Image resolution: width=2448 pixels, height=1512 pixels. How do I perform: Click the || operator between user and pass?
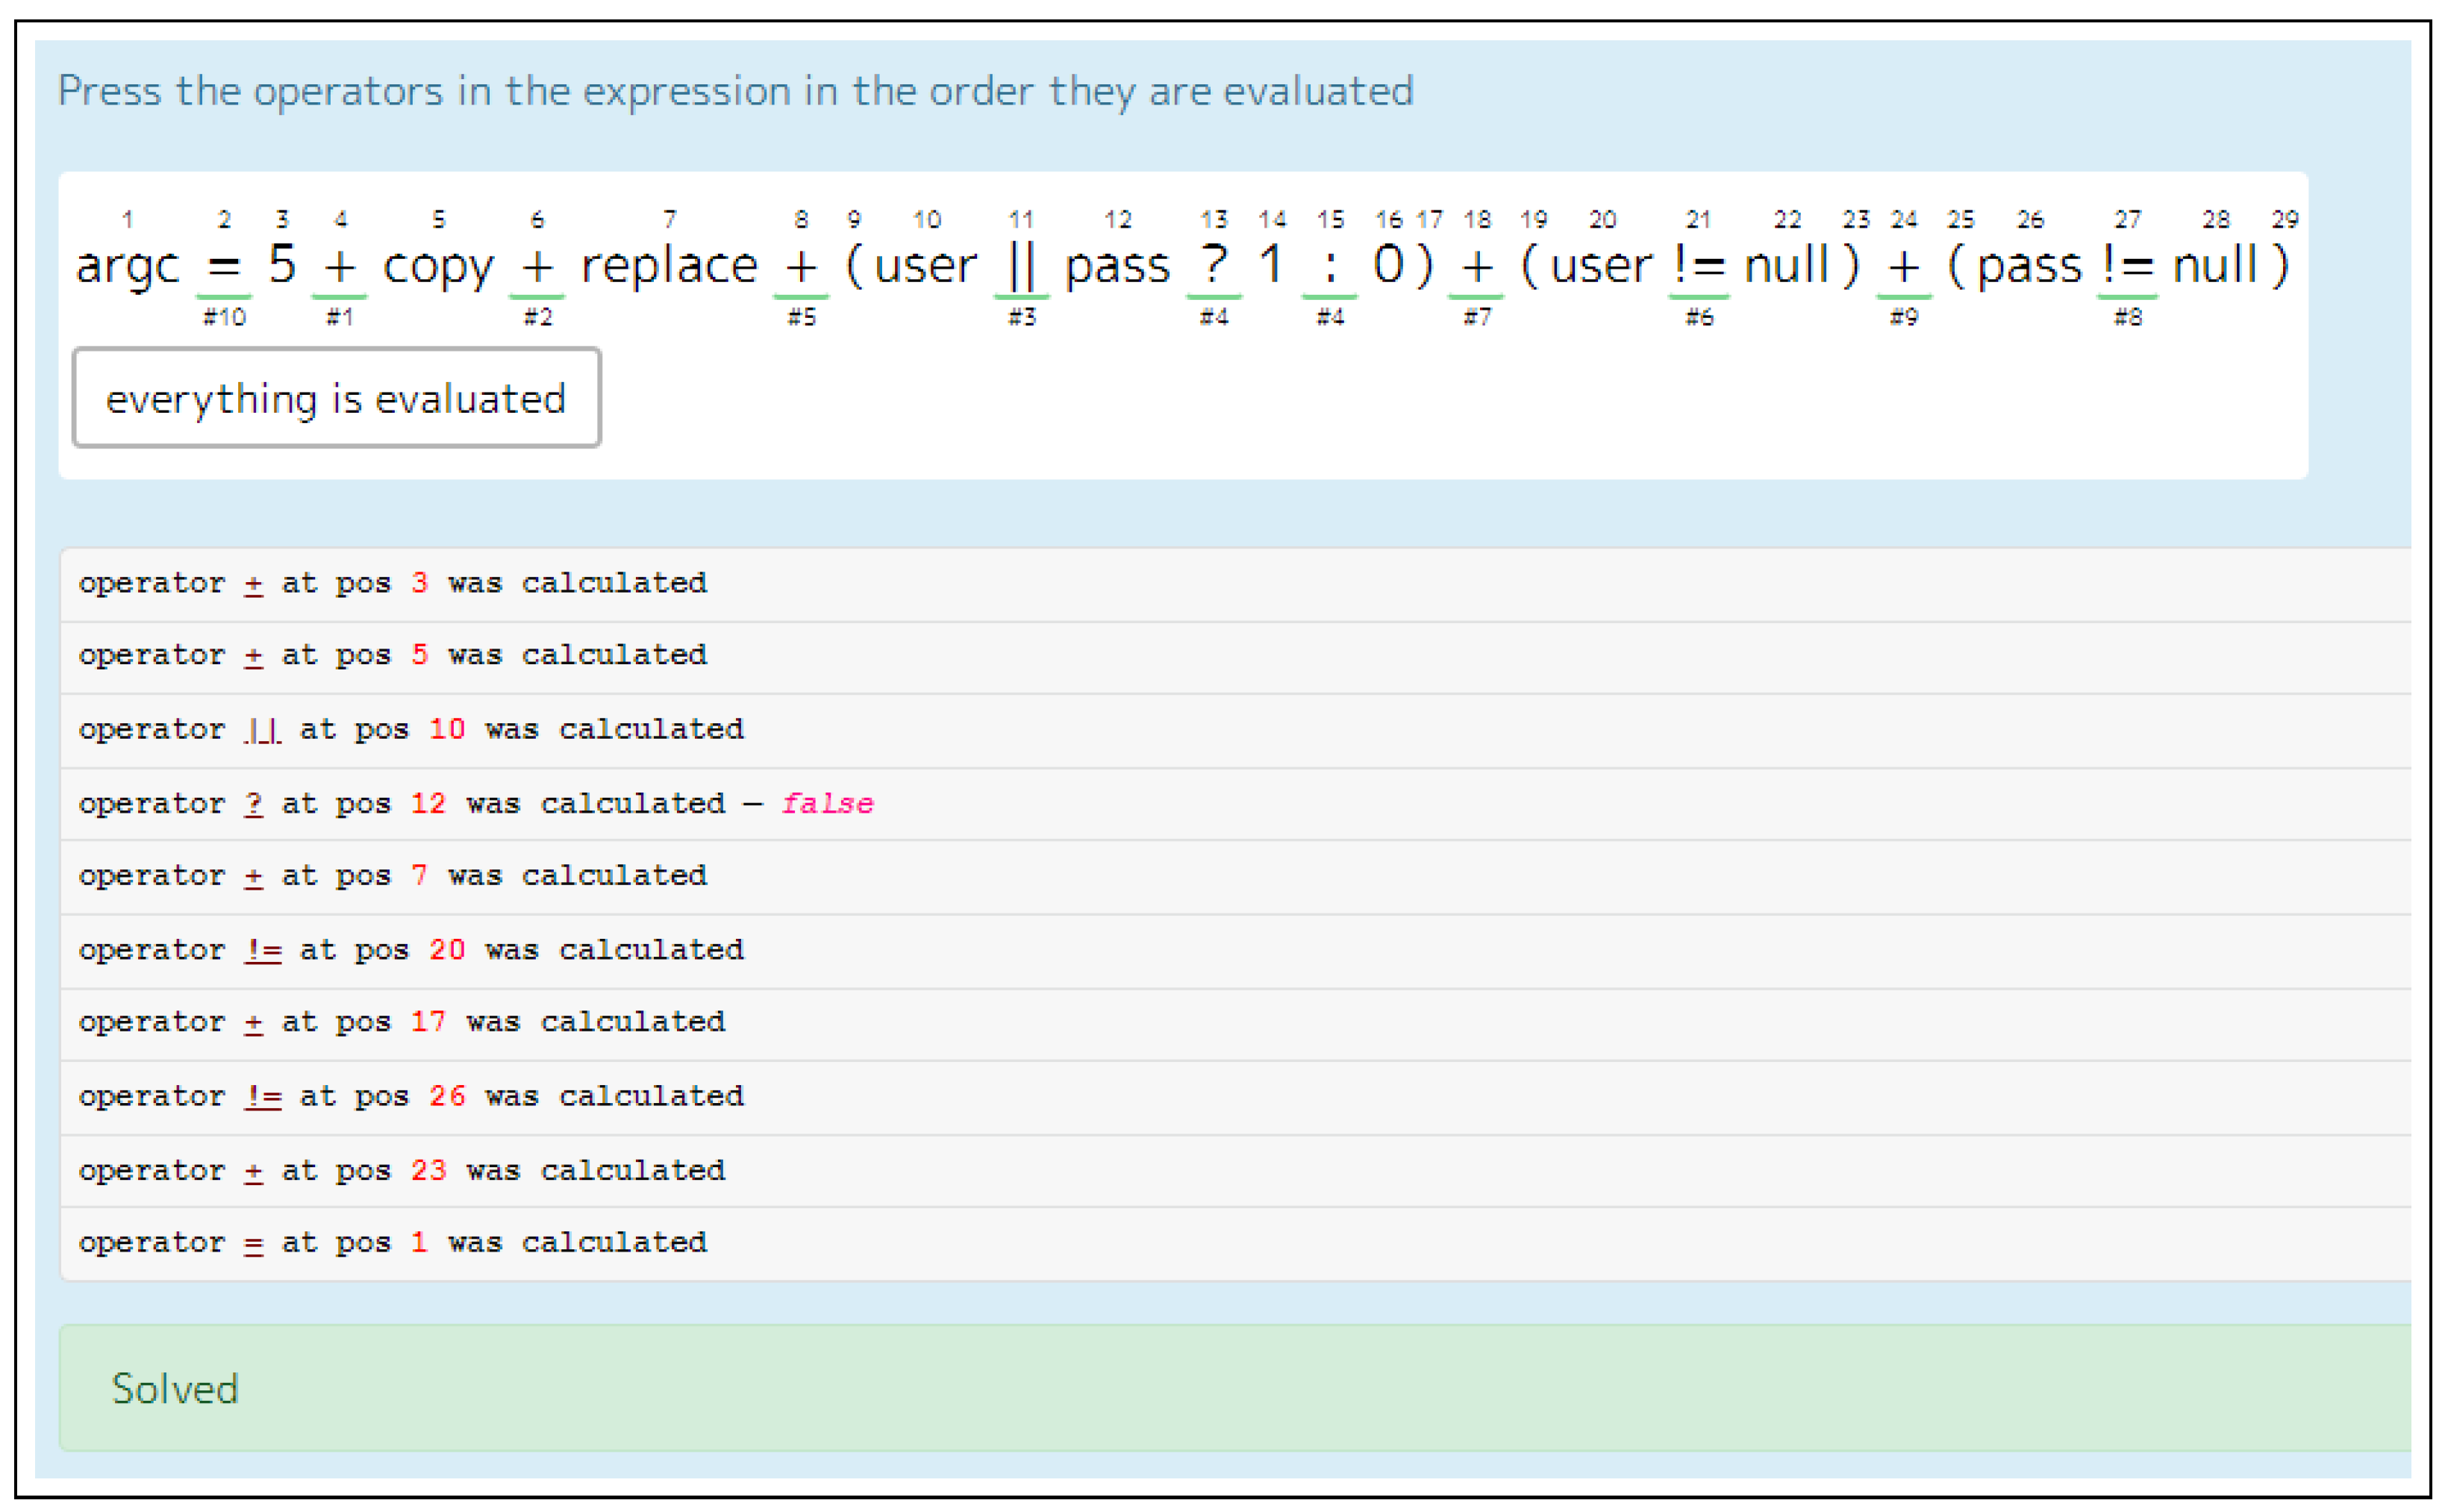1021,266
